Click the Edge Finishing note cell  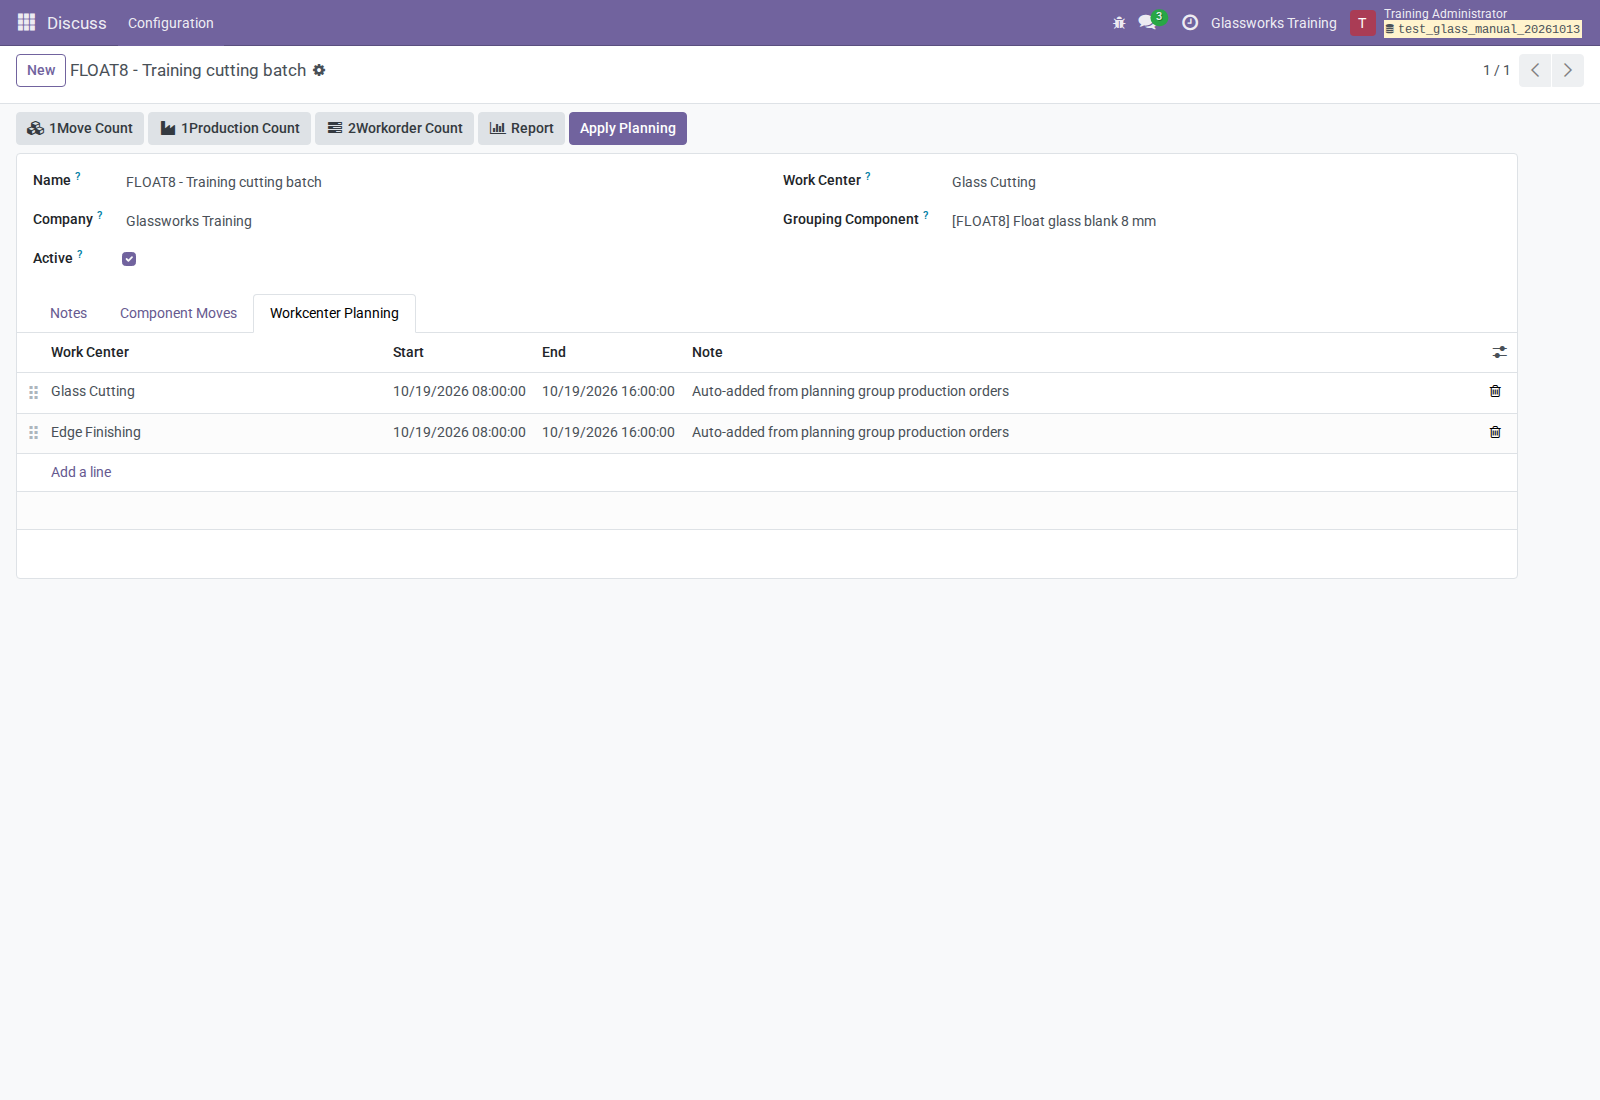(1080, 432)
